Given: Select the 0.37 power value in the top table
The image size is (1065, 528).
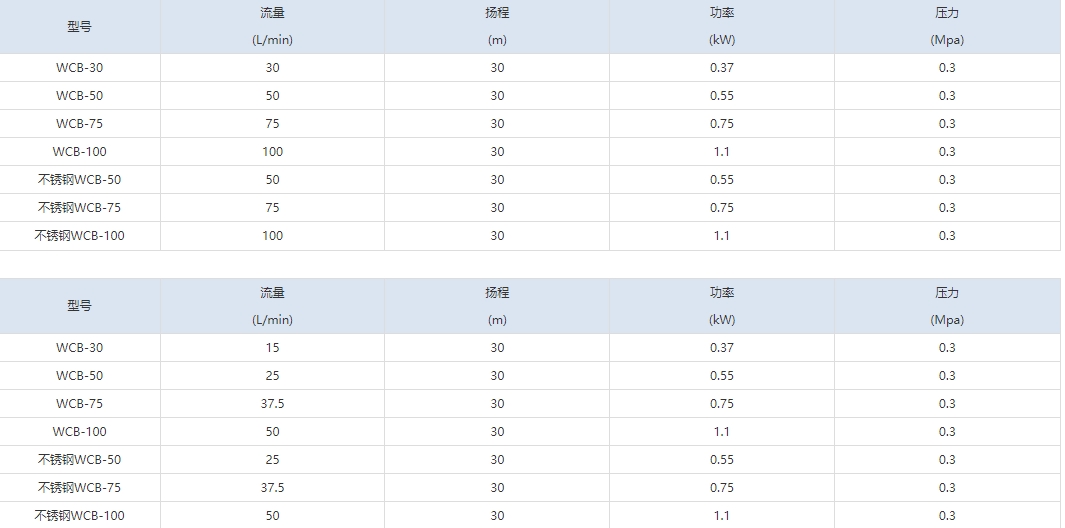Looking at the screenshot, I should click(x=722, y=68).
